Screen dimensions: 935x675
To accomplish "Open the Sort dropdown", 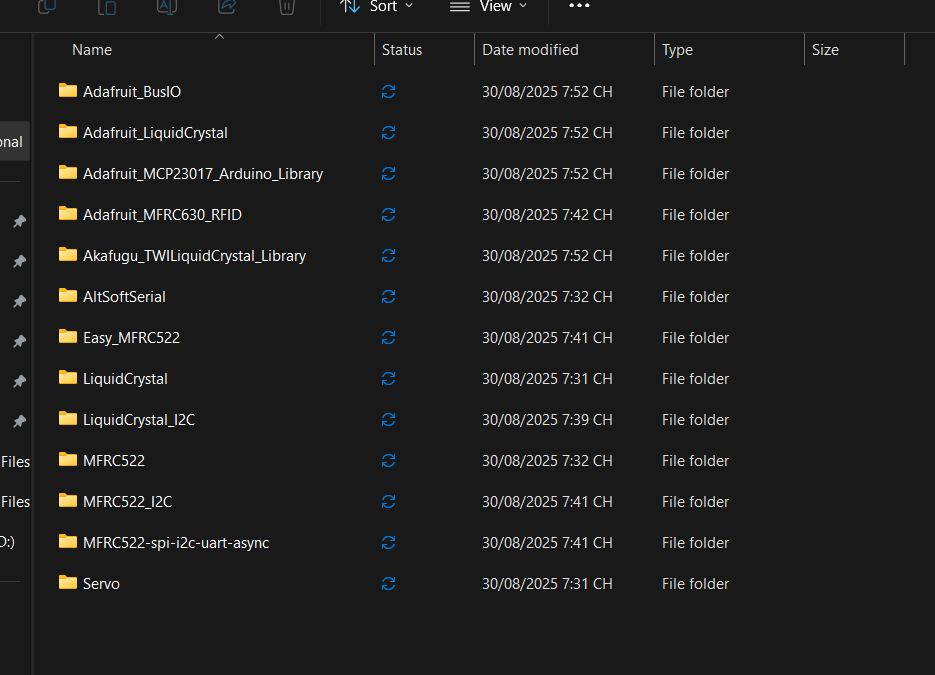I will [x=376, y=7].
